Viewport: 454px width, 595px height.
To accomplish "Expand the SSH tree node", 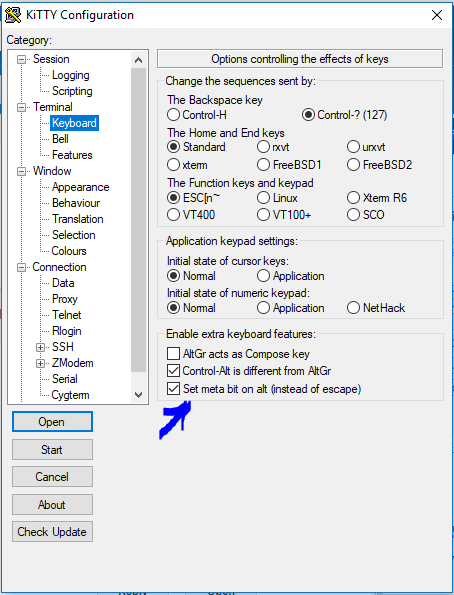I will pos(40,347).
